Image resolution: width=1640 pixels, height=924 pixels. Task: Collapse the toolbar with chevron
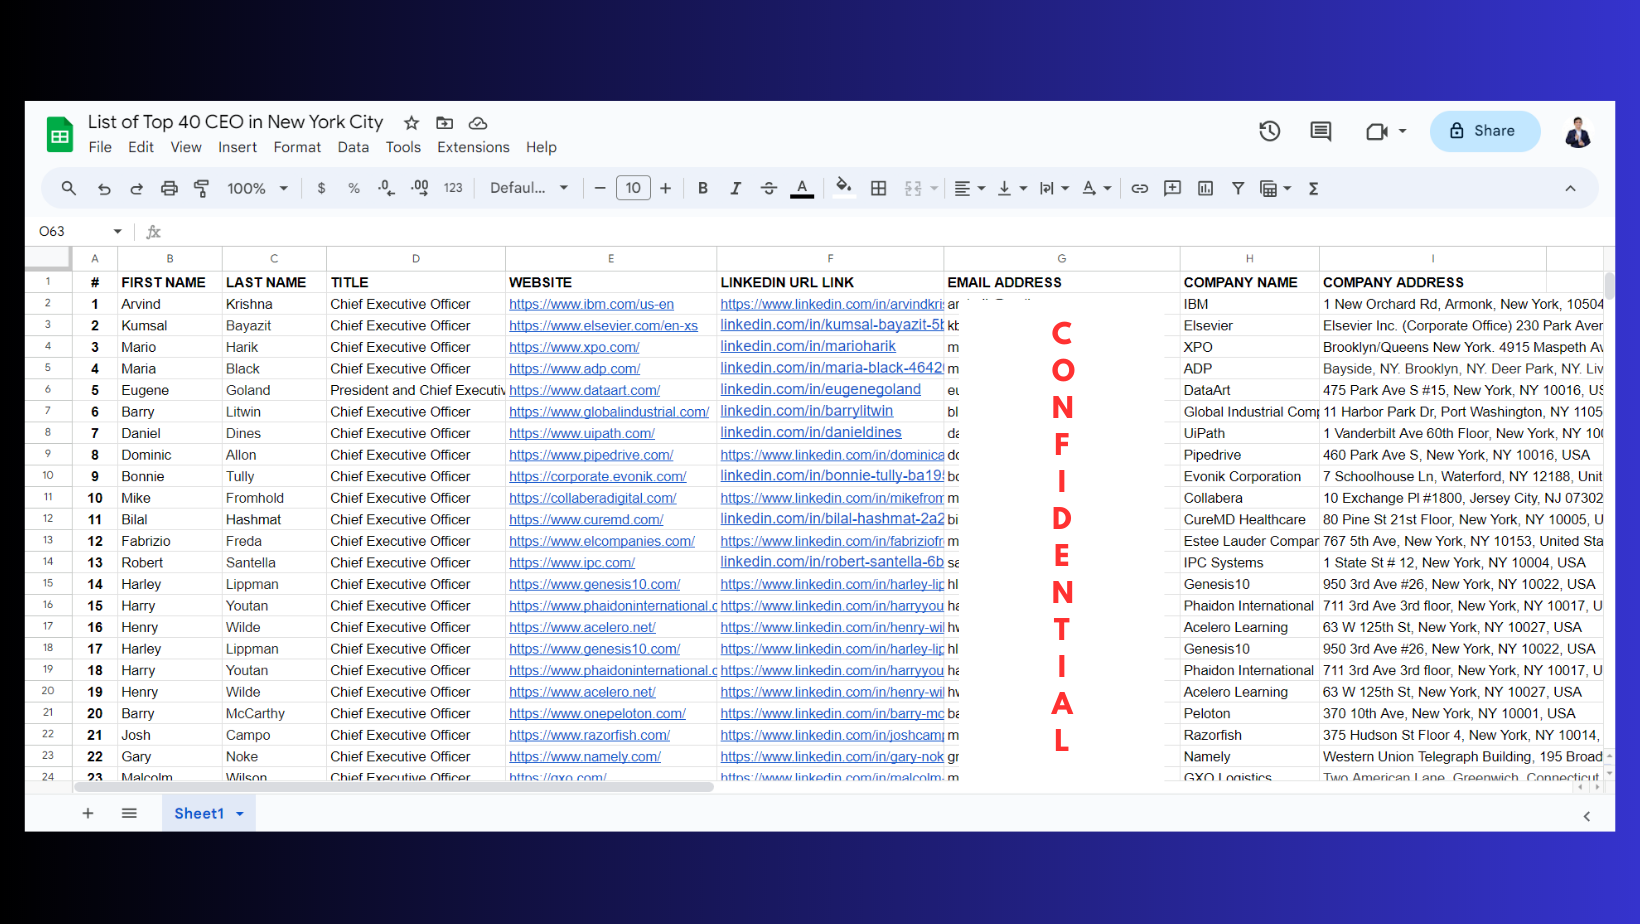(1570, 188)
